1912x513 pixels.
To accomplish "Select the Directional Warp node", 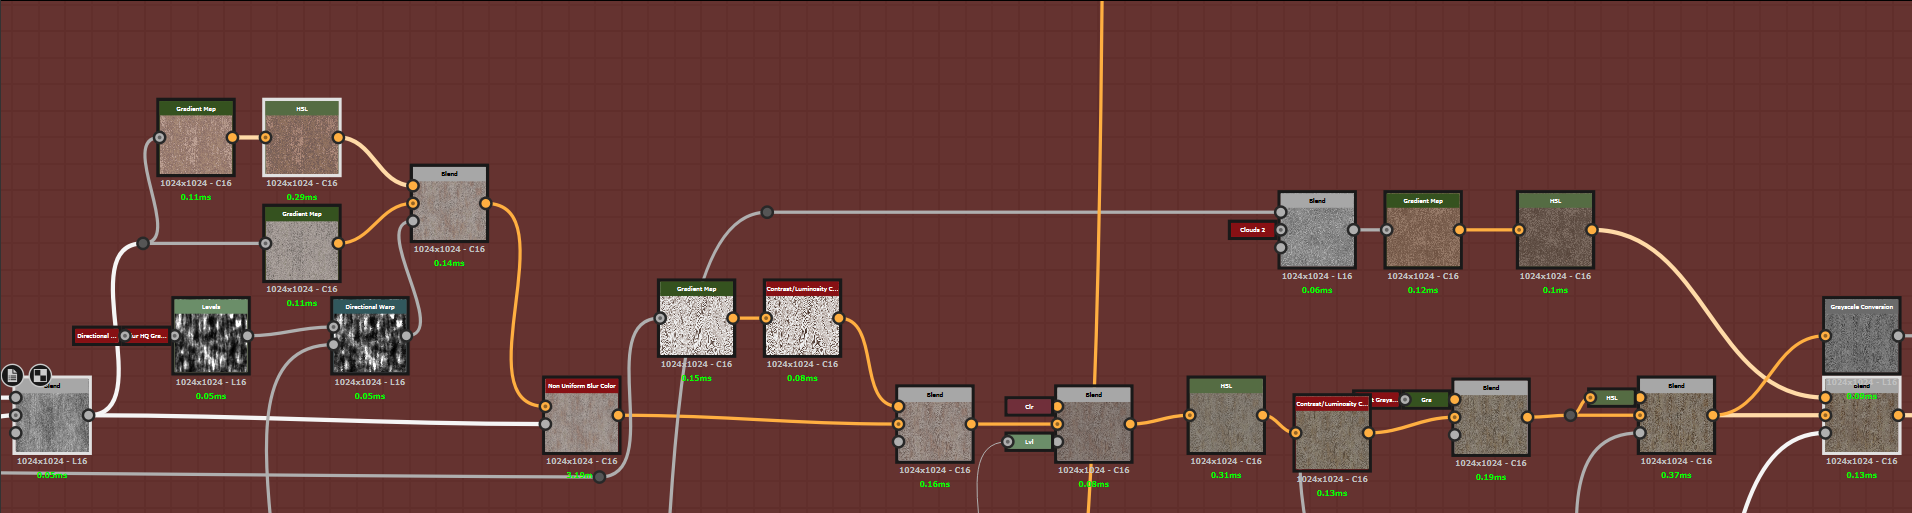I will pos(370,342).
